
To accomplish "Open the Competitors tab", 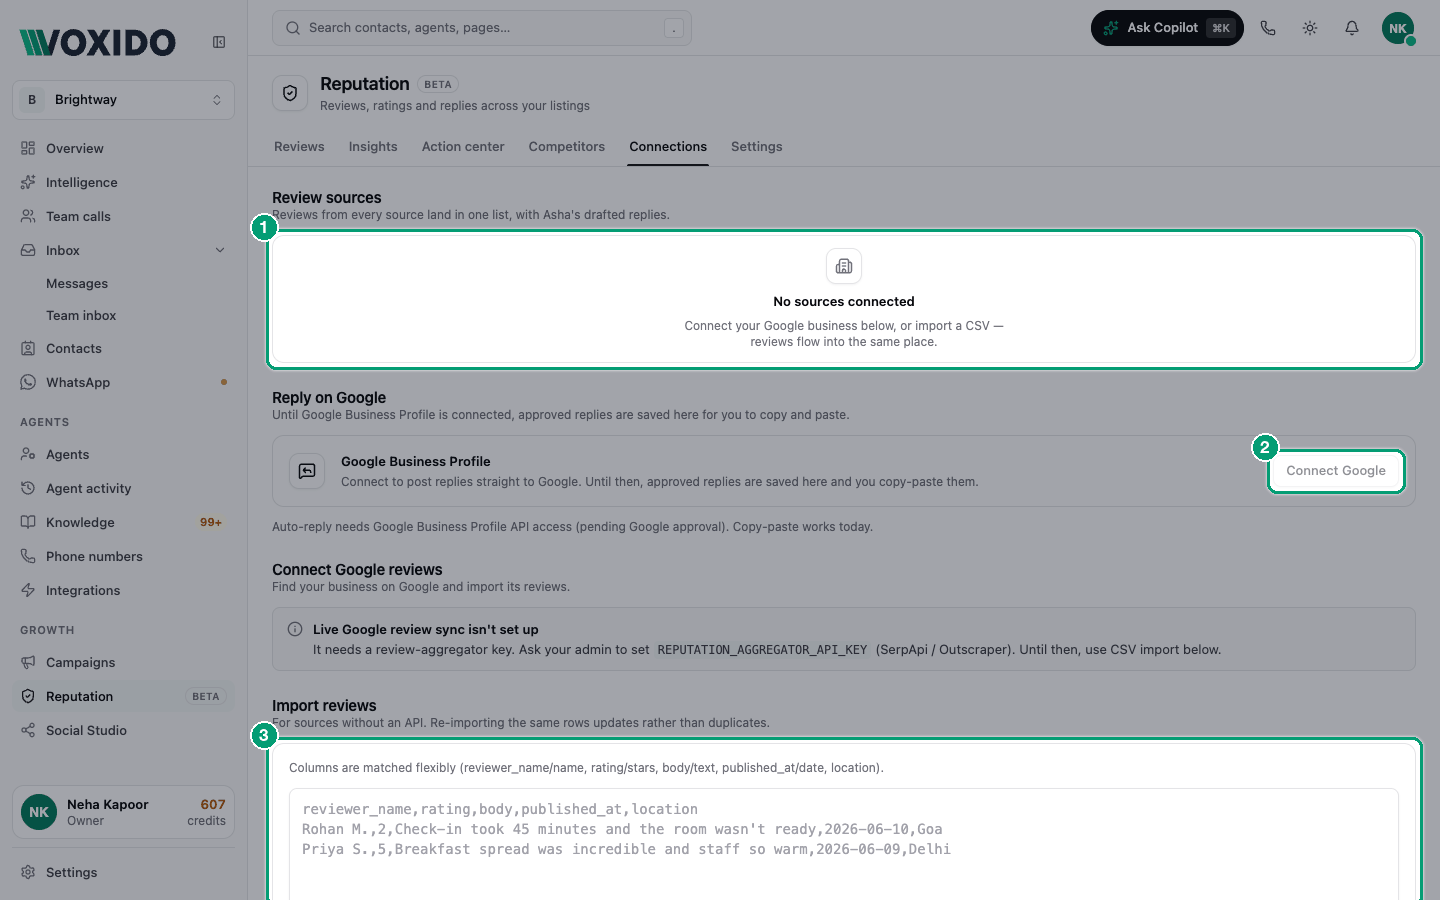I will click(x=567, y=146).
